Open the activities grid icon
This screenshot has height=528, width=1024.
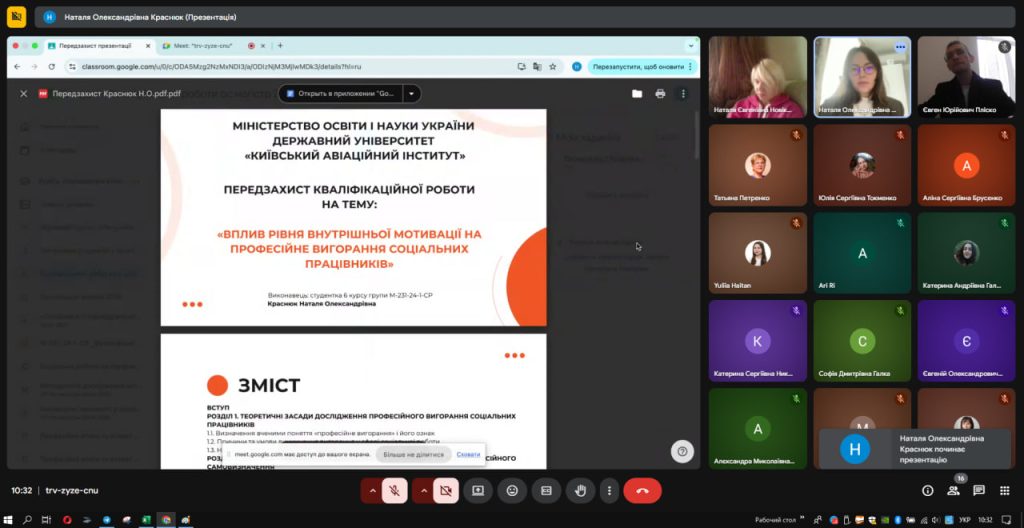(x=1005, y=491)
